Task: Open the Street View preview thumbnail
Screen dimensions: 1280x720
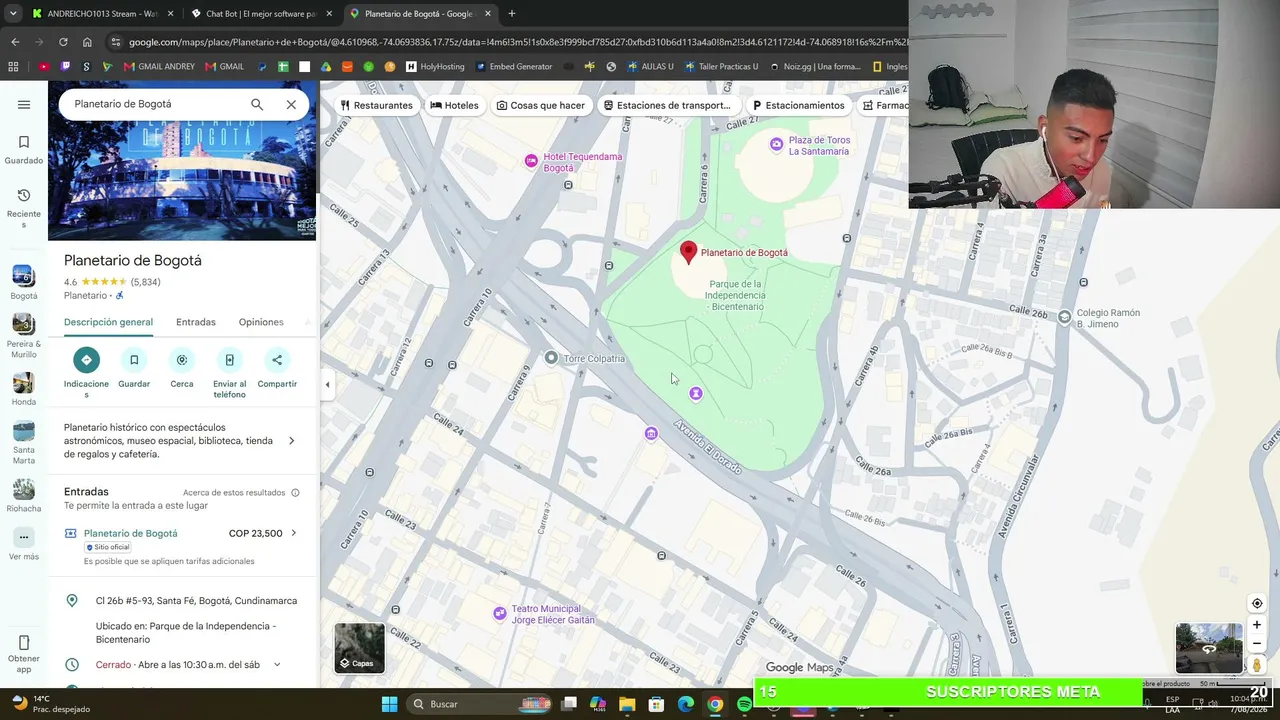Action: pyautogui.click(x=1208, y=648)
